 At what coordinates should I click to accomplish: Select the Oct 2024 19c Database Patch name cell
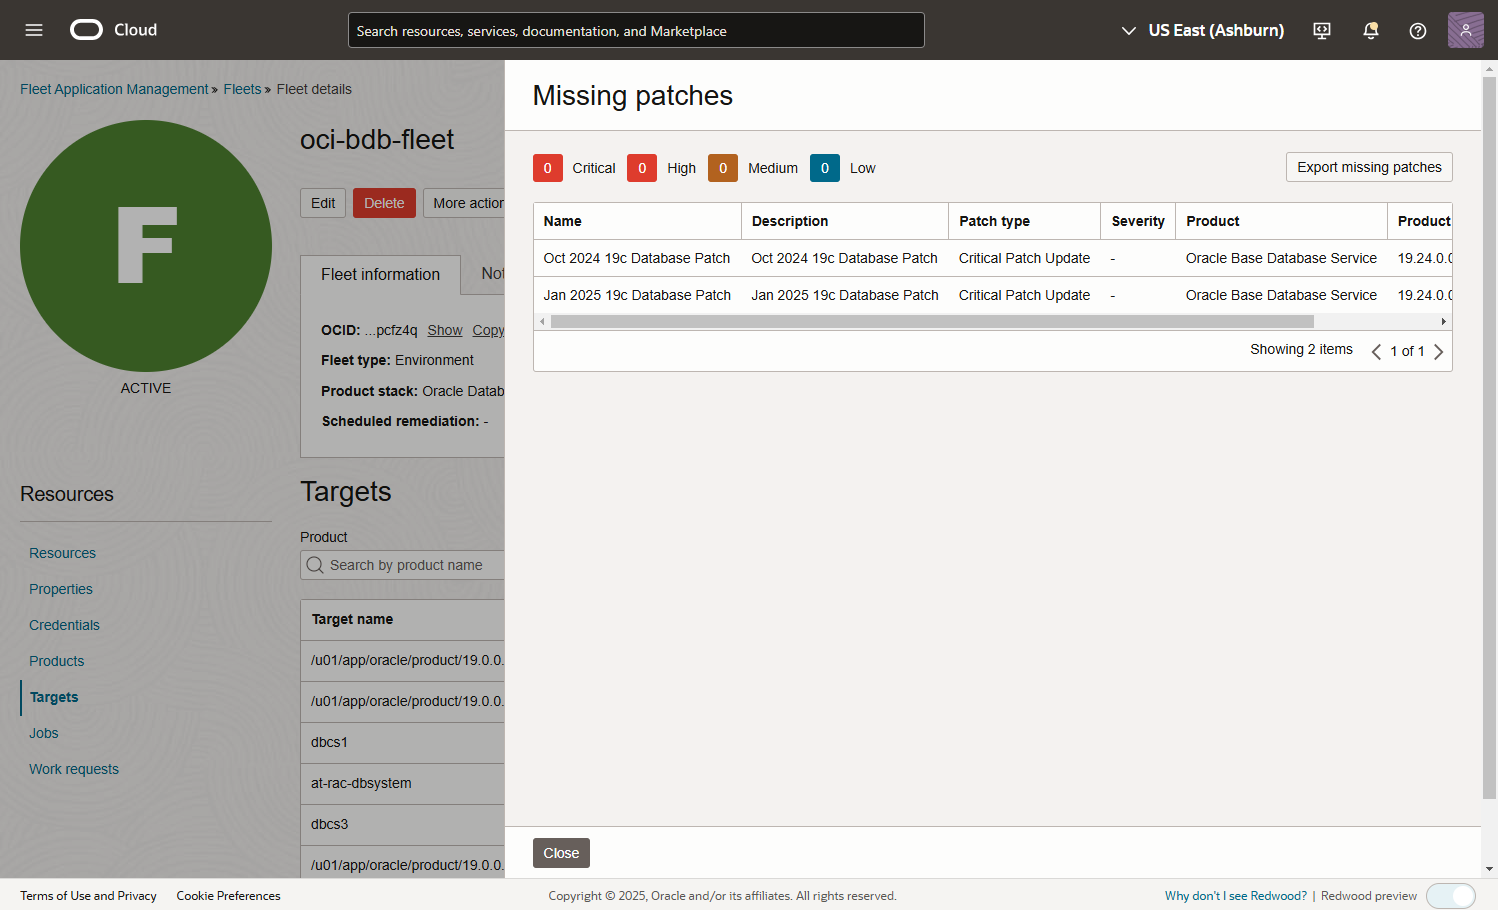click(637, 258)
